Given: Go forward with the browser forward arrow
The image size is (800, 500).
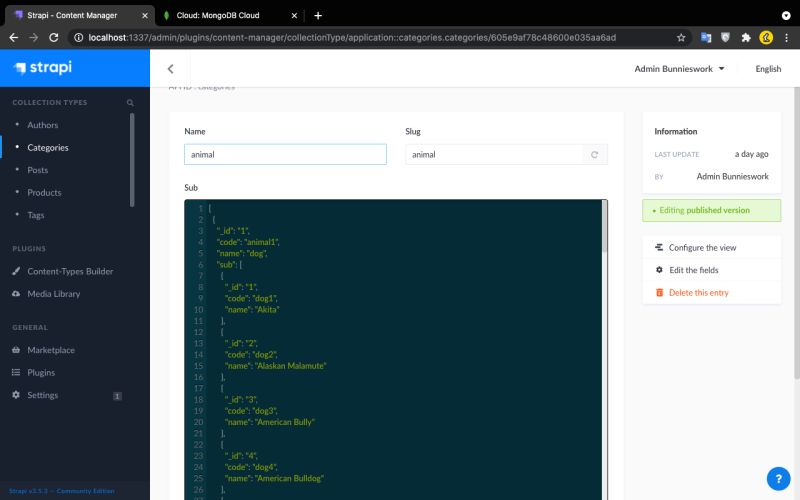Looking at the screenshot, I should tap(34, 37).
